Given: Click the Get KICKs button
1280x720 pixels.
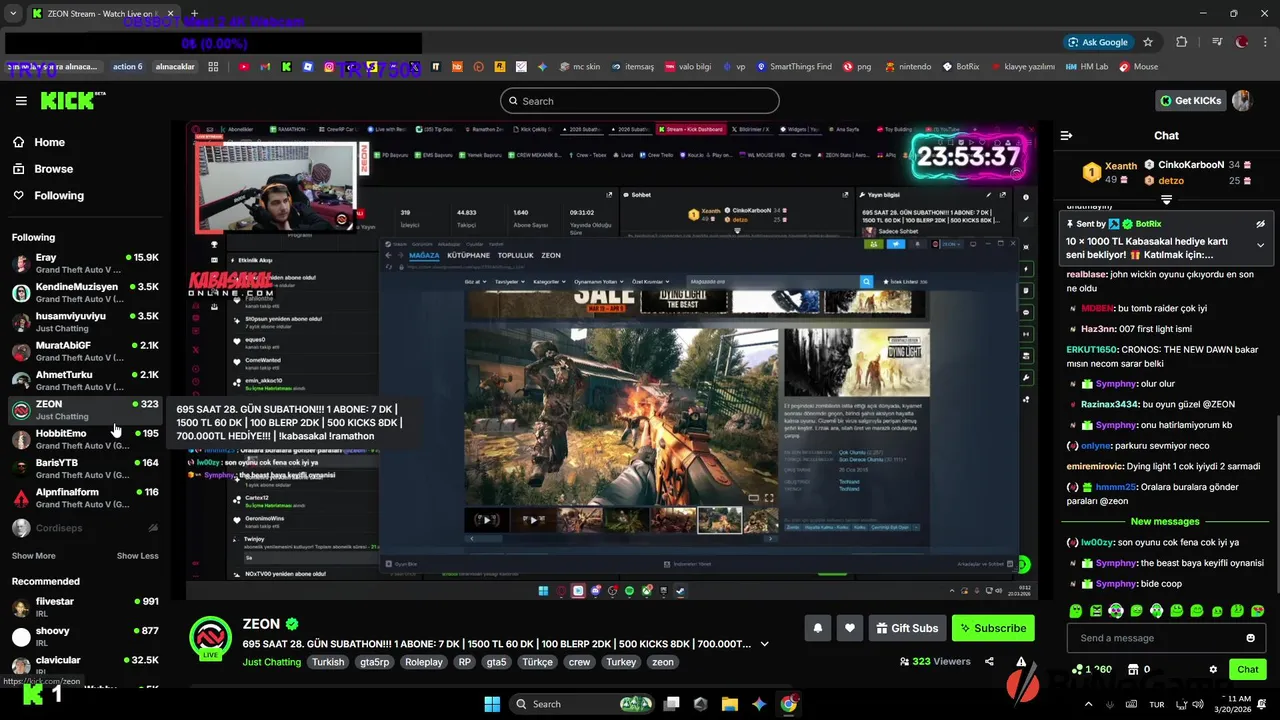Looking at the screenshot, I should [1190, 100].
